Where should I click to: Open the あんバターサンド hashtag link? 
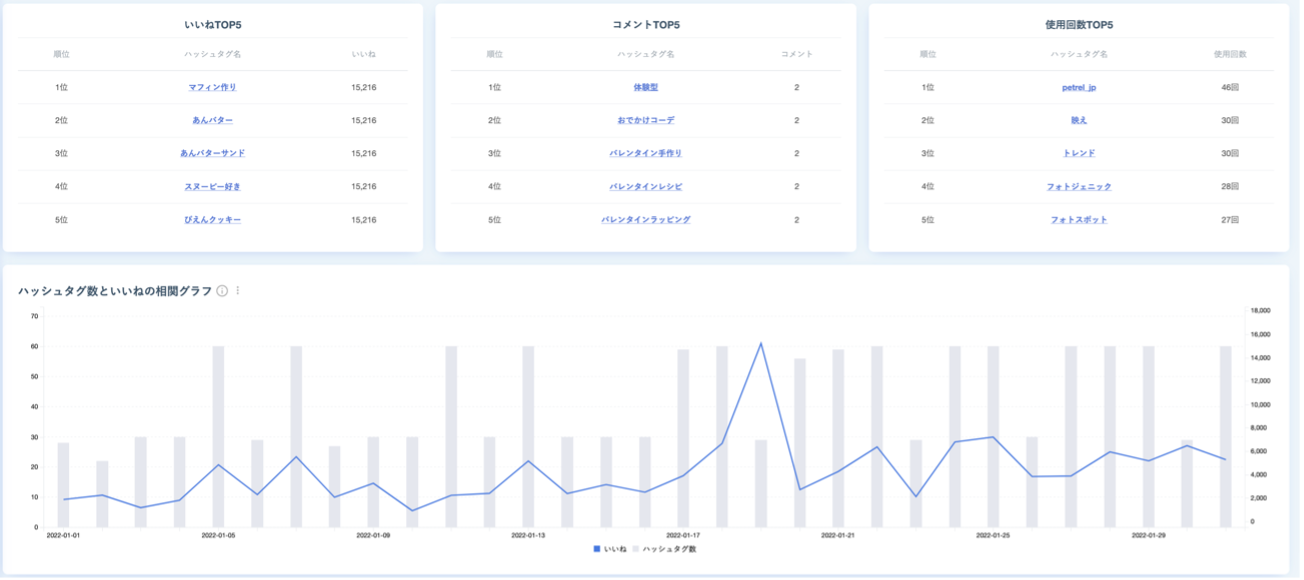click(x=212, y=153)
